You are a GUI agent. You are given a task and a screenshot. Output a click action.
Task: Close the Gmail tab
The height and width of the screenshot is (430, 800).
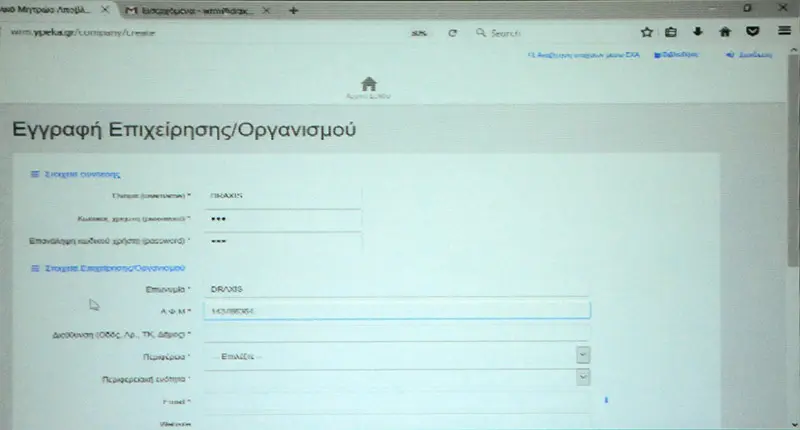(x=266, y=10)
